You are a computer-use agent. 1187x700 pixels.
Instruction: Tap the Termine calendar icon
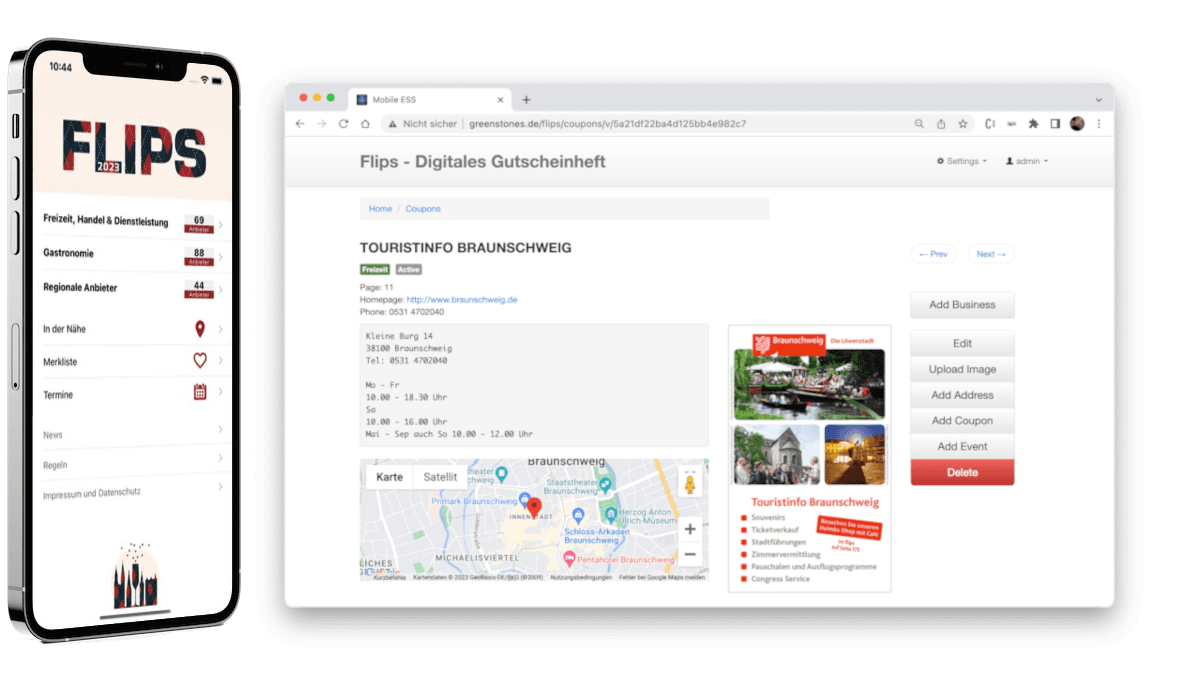200,393
